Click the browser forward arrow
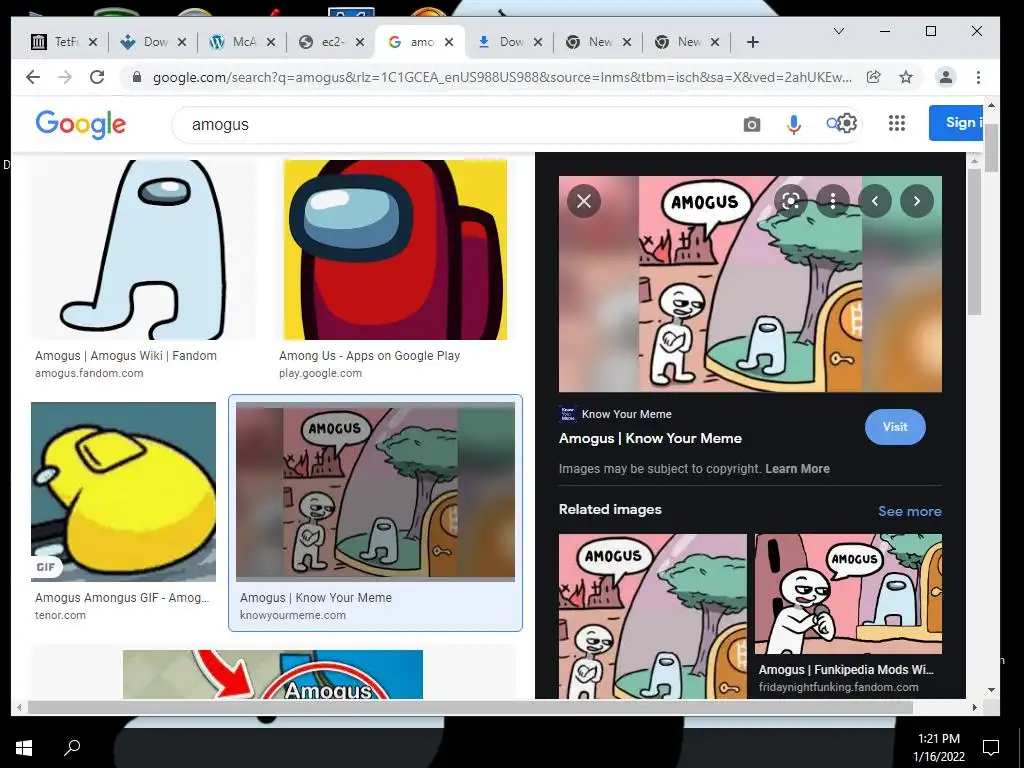 [x=65, y=77]
